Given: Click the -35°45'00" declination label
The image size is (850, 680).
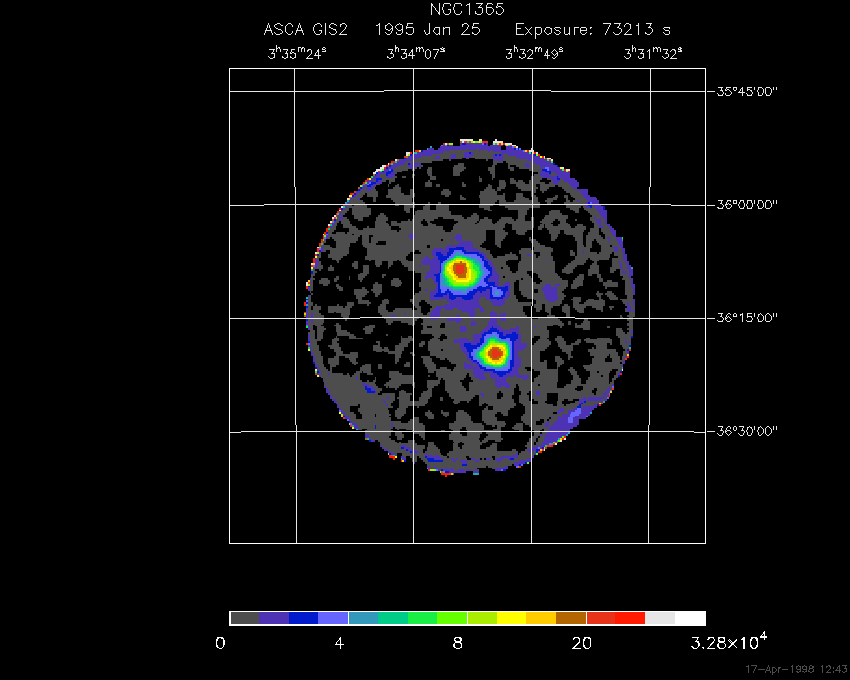Looking at the screenshot, I should 744,91.
